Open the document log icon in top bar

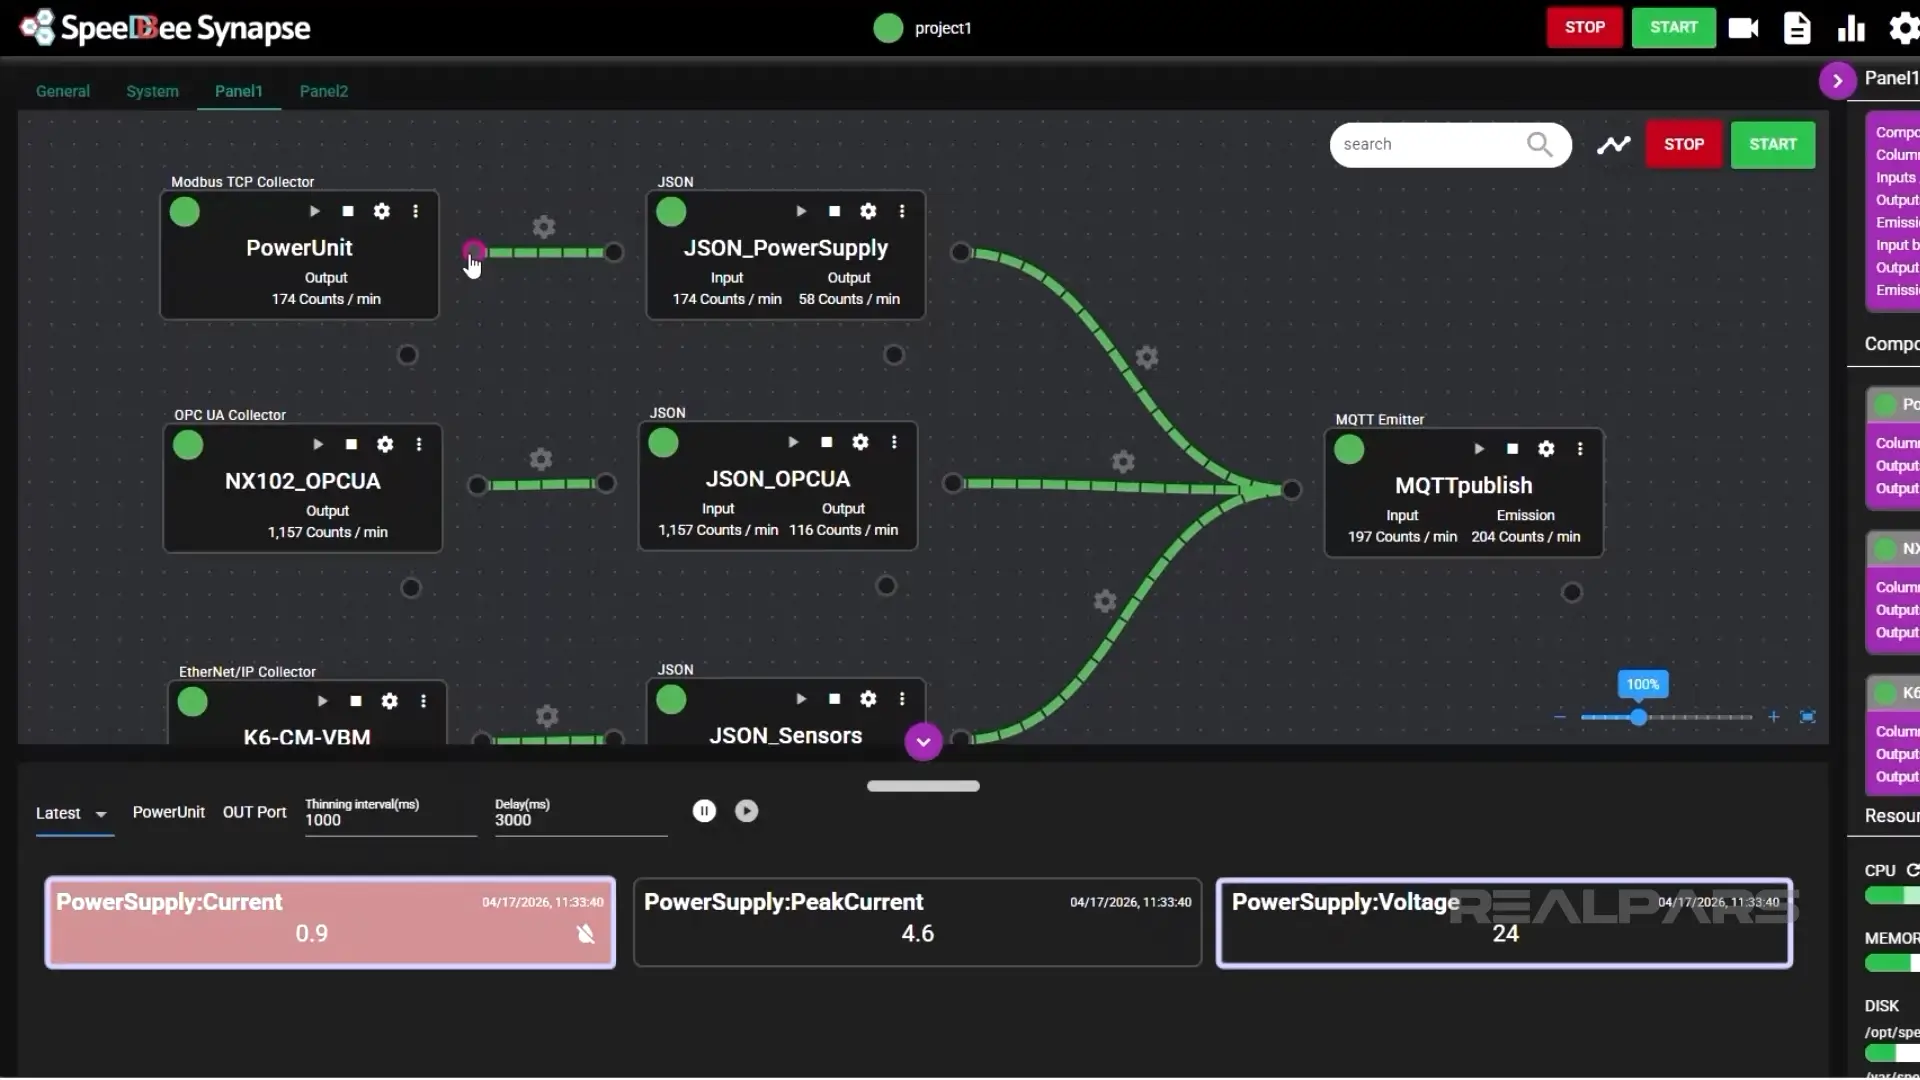pos(1797,28)
